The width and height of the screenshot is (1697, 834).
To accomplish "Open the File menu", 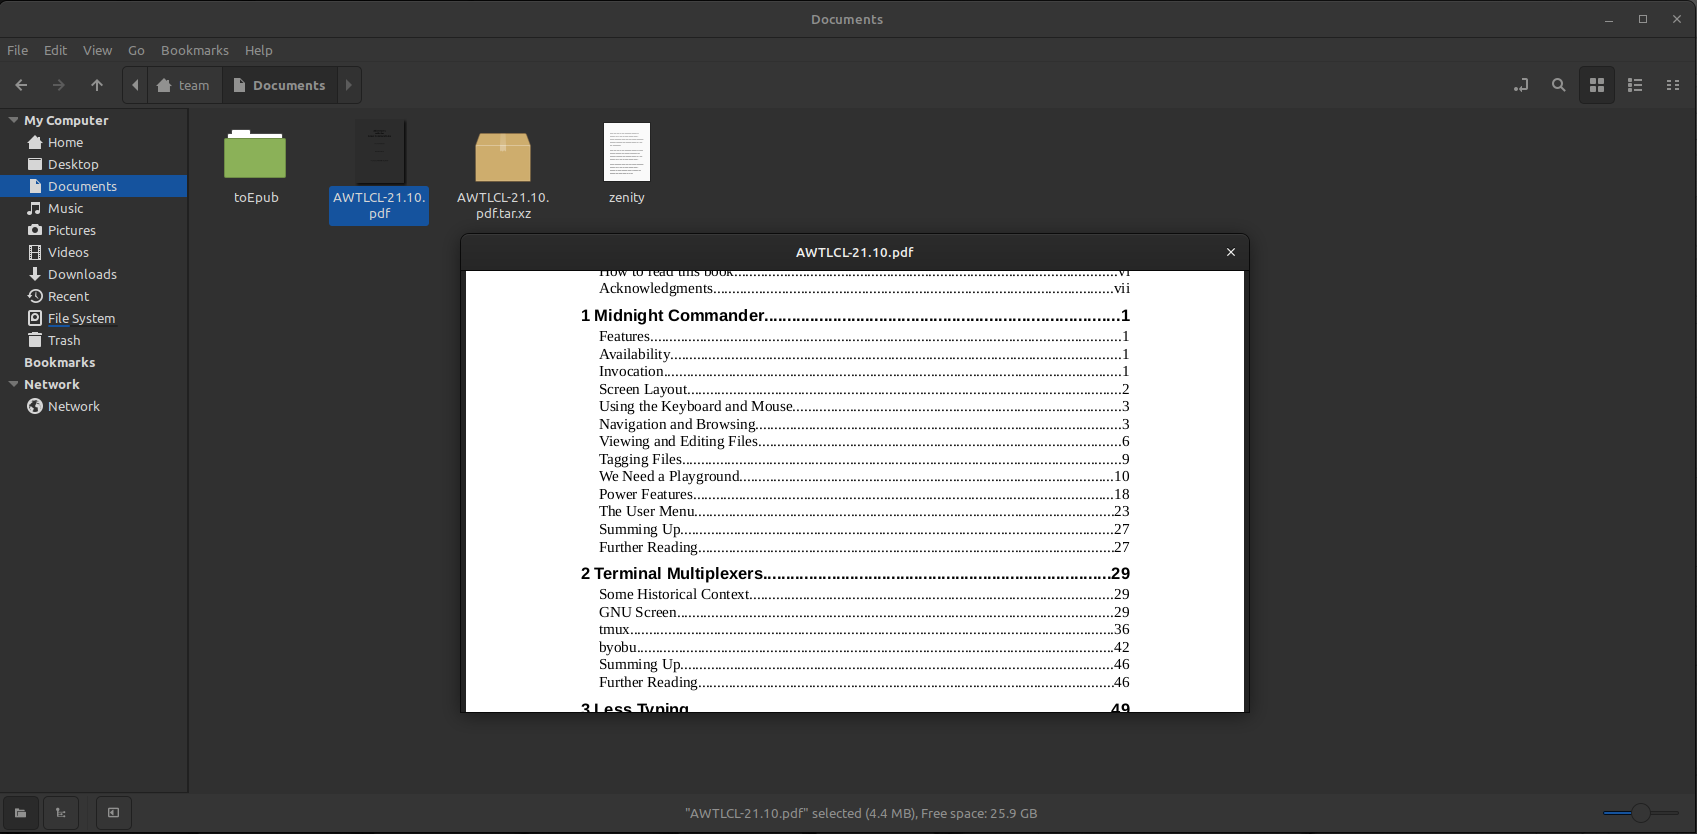I will 18,50.
